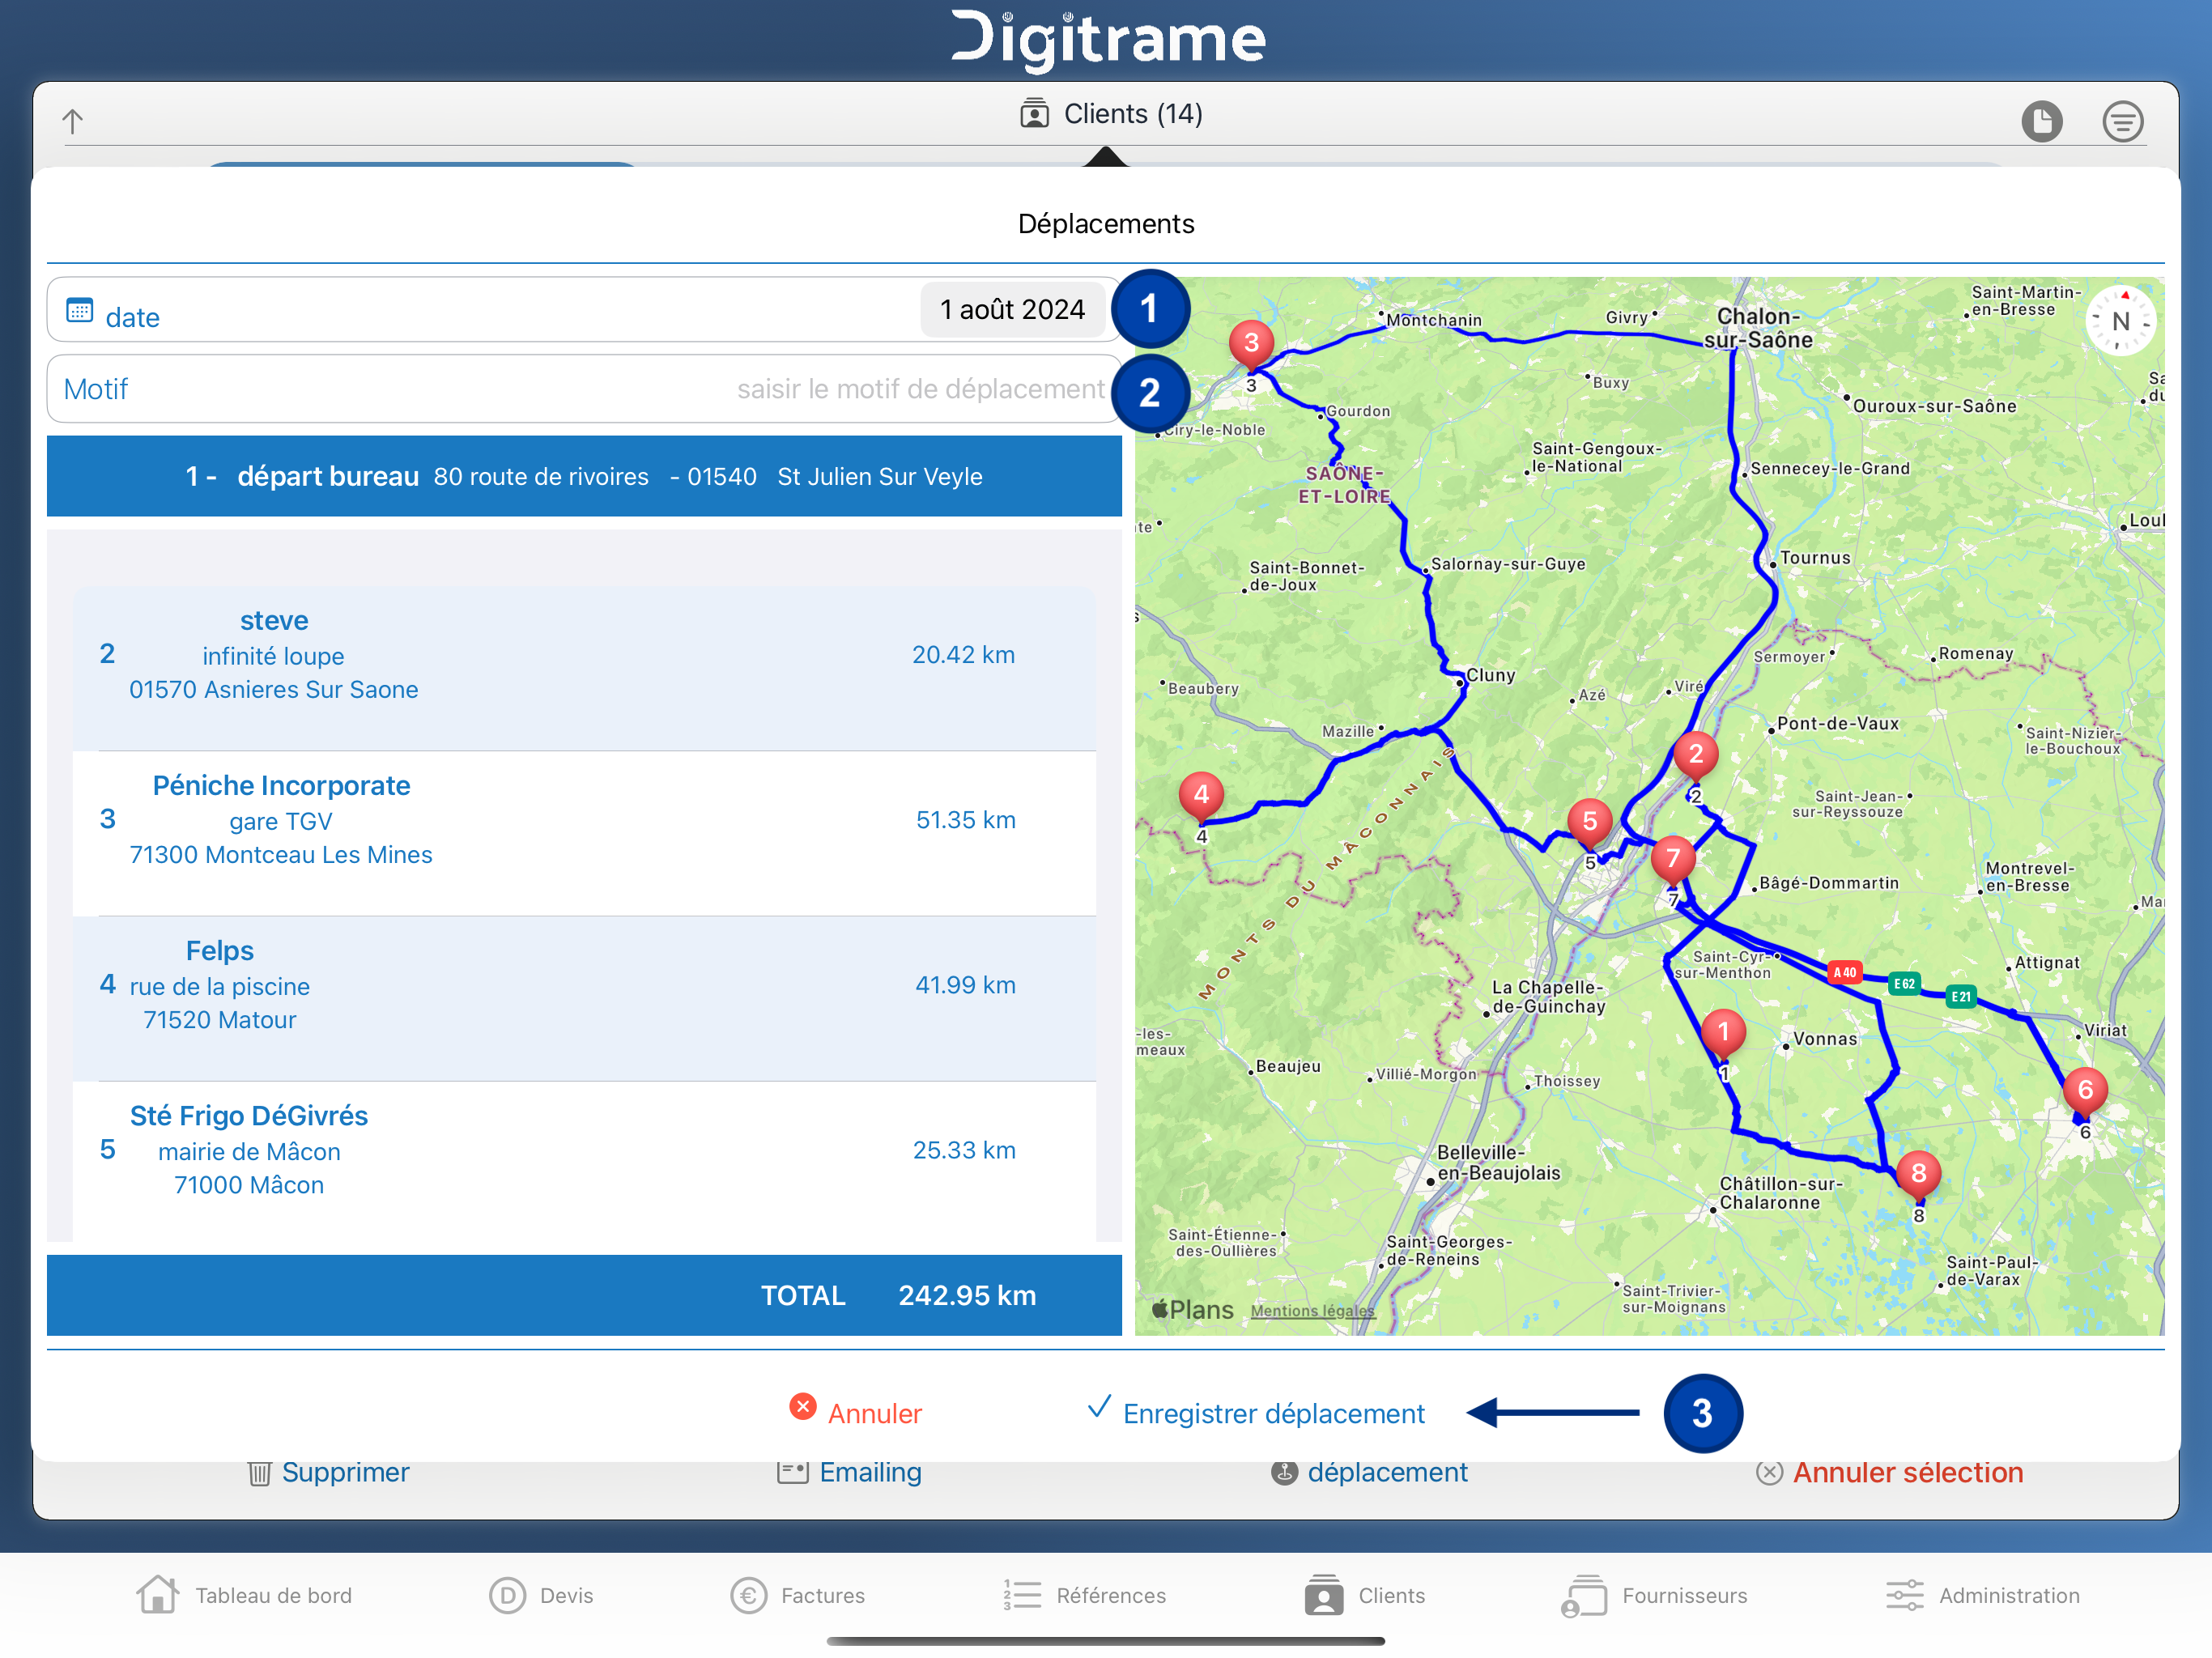Click Enregistrer déplacement
This screenshot has height=1658, width=2212.
tap(1256, 1412)
